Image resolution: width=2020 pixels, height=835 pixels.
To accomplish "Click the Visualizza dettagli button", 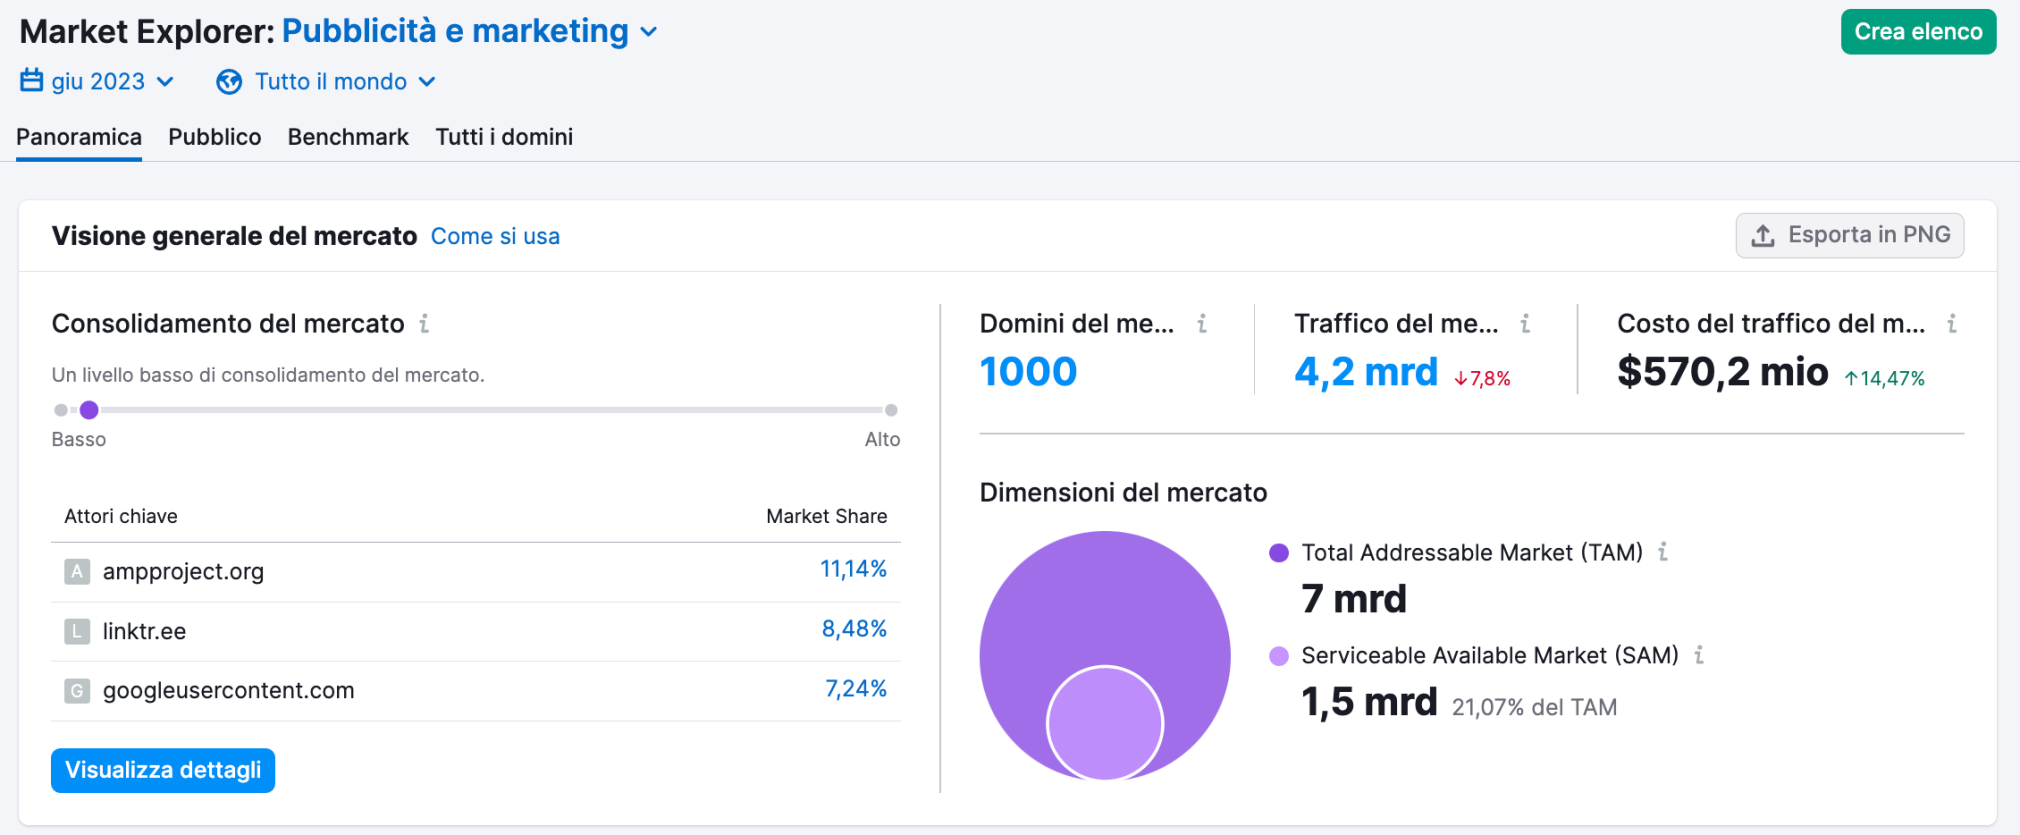I will pyautogui.click(x=163, y=770).
